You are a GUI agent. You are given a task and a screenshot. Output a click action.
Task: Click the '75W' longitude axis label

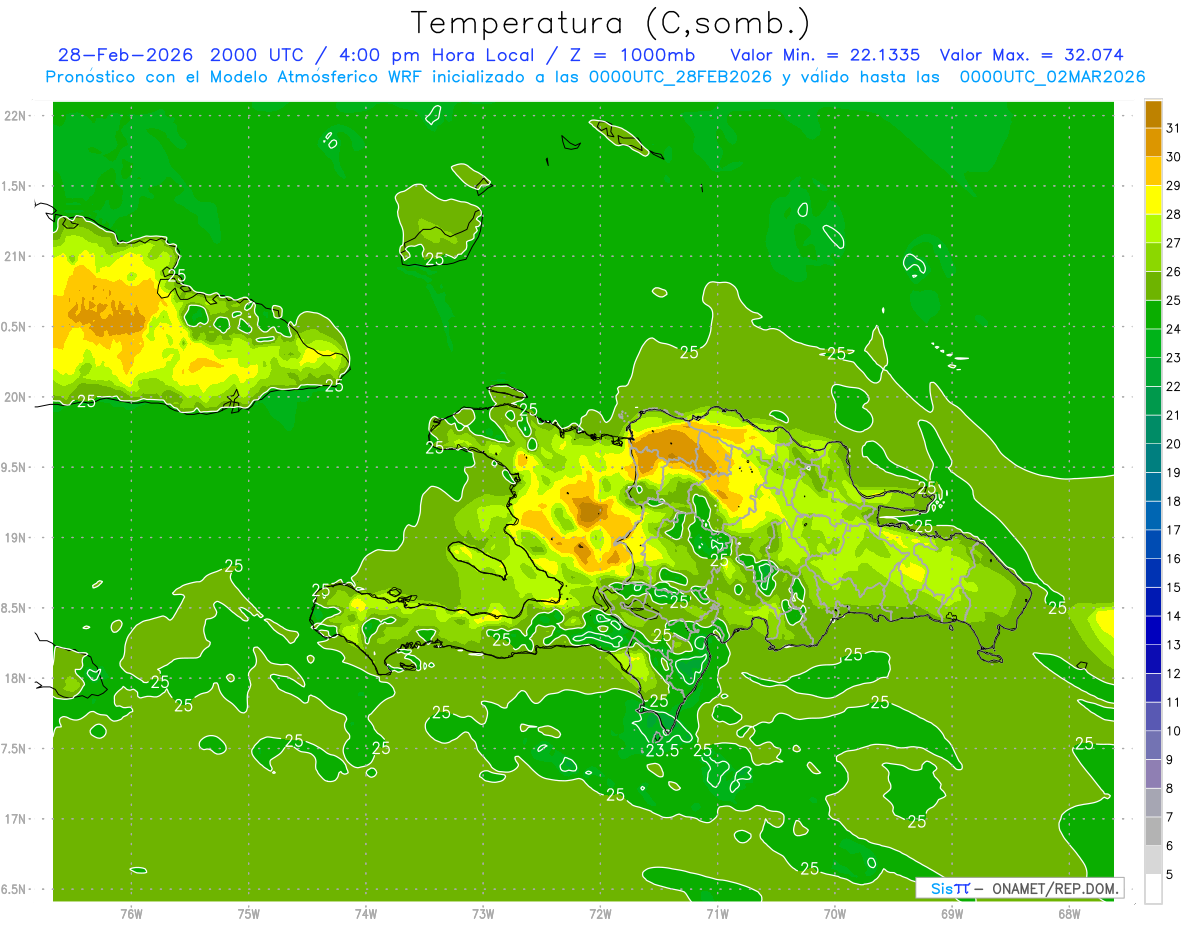tap(249, 913)
